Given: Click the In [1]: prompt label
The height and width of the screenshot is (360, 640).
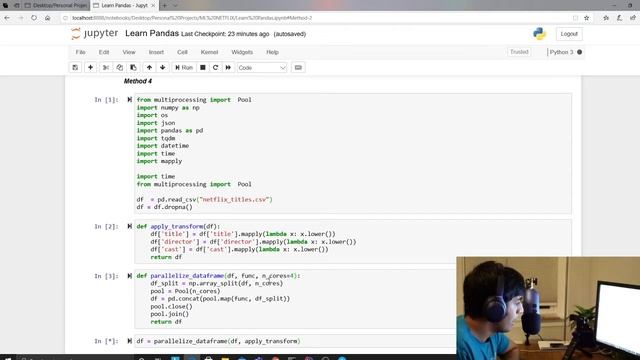Looking at the screenshot, I should click(106, 100).
